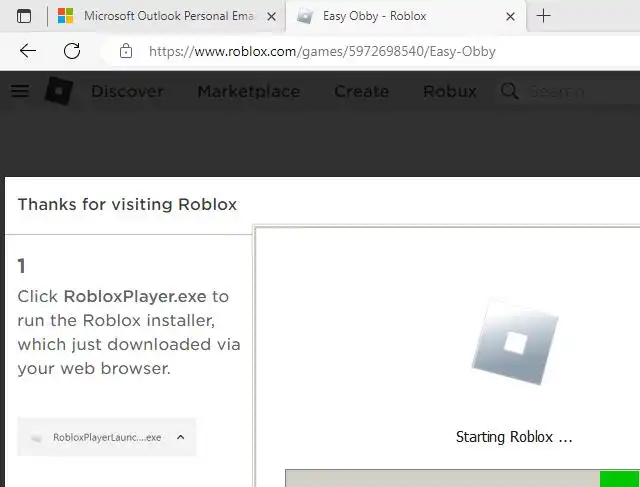This screenshot has width=640, height=487.
Task: Click the Microsoft Outlook tab favicon
Action: (65, 16)
